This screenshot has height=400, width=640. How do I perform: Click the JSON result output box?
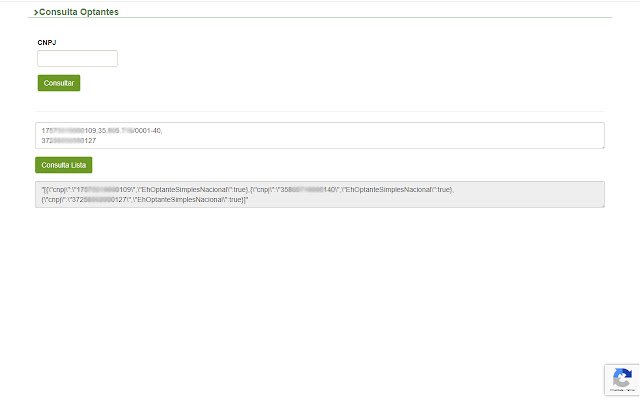pos(320,194)
